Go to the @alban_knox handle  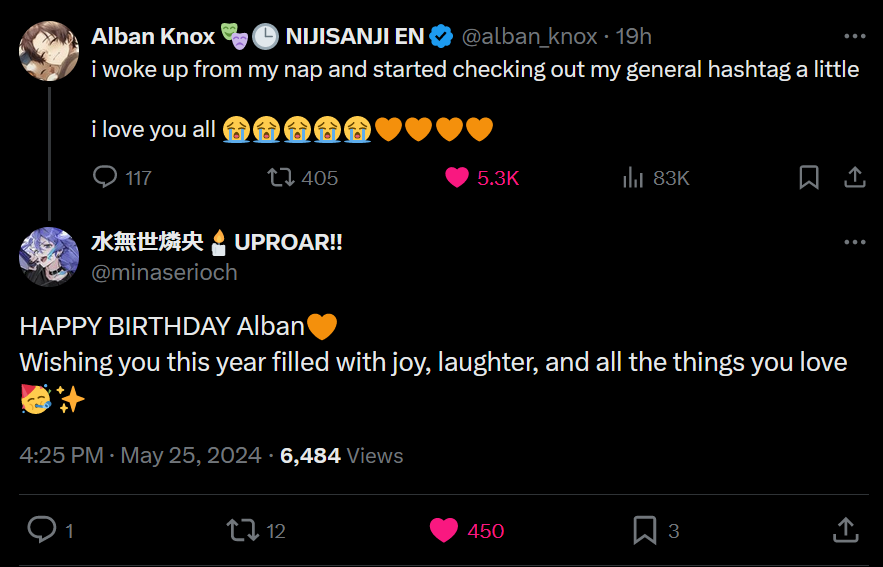pyautogui.click(x=529, y=37)
